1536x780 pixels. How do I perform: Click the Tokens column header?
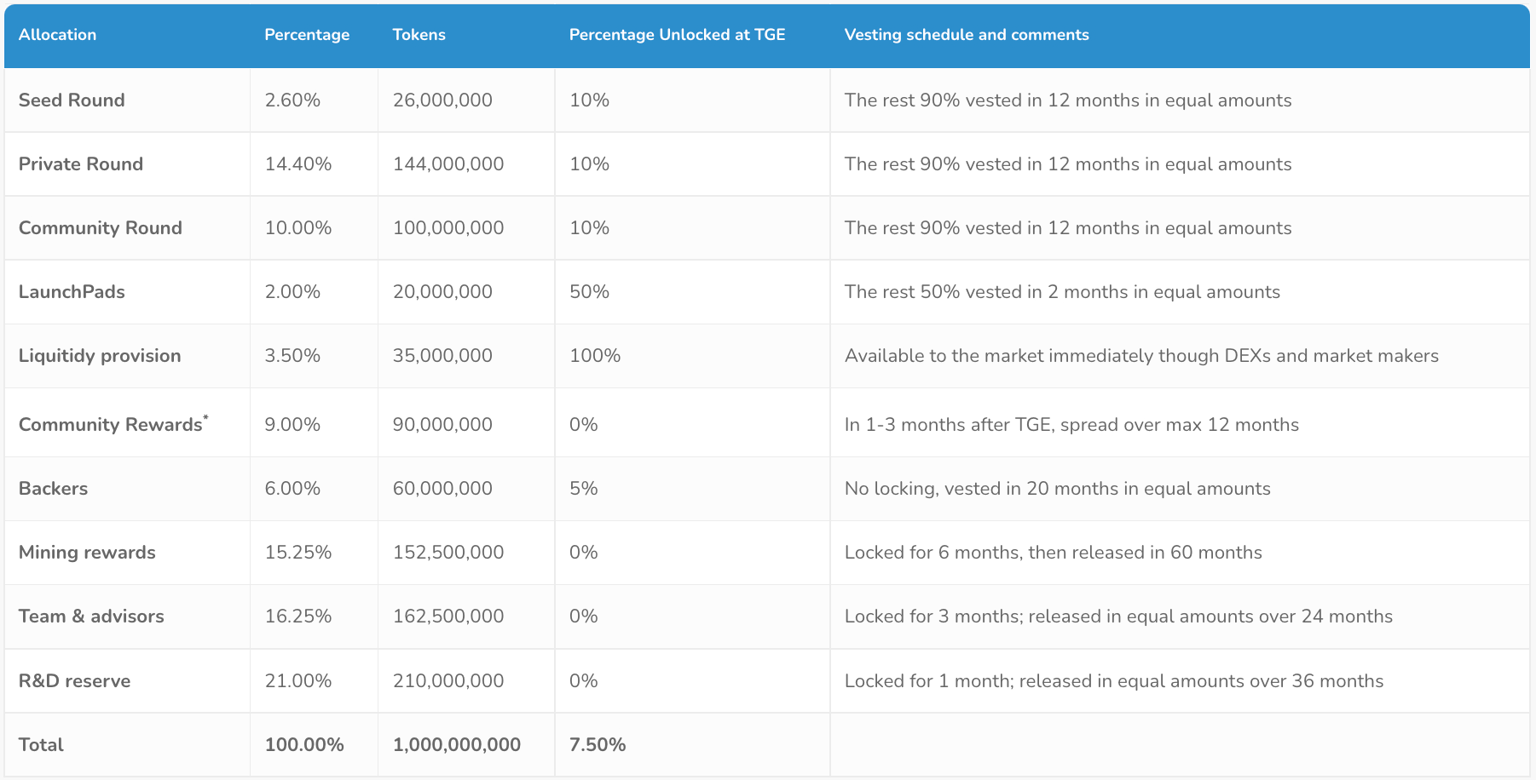[419, 35]
